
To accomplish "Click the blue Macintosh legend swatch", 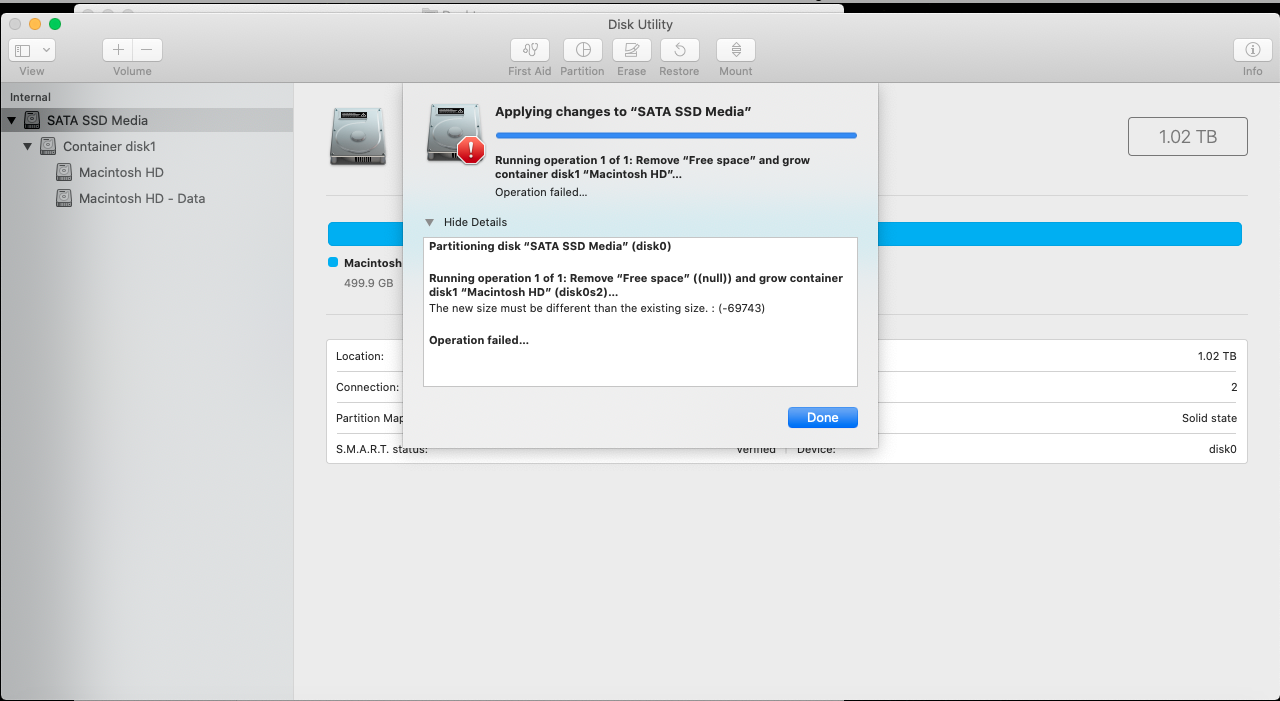I will [x=333, y=262].
